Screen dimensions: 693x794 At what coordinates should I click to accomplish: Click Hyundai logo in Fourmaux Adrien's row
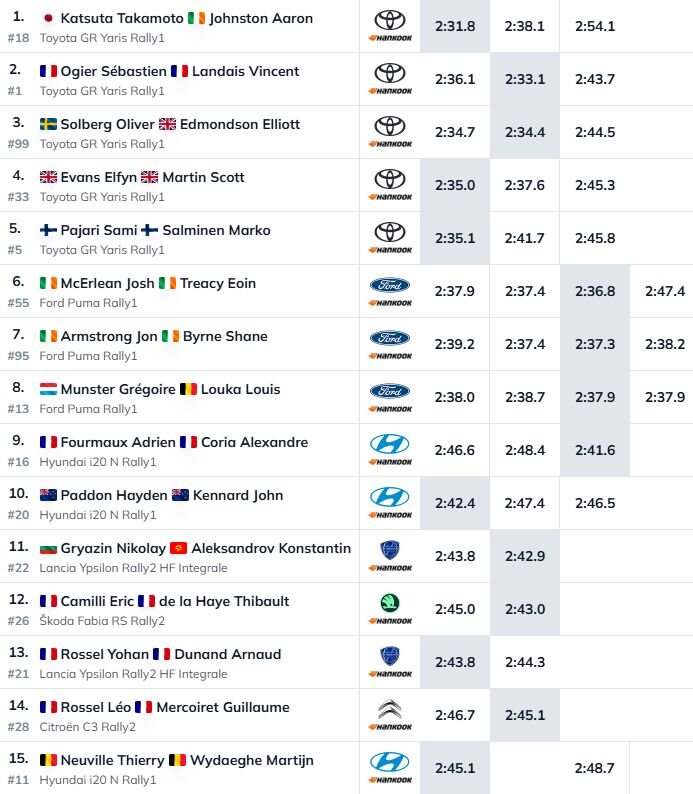click(389, 444)
